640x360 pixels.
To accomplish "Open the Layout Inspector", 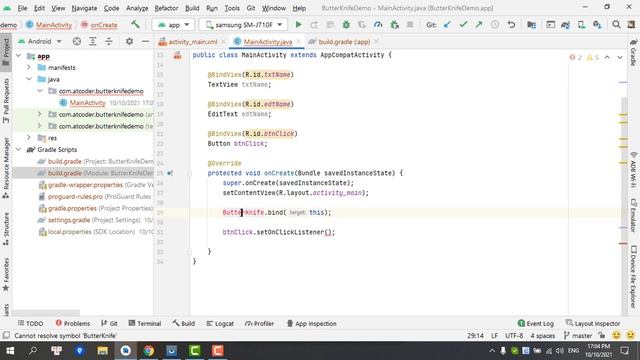I will [x=593, y=323].
